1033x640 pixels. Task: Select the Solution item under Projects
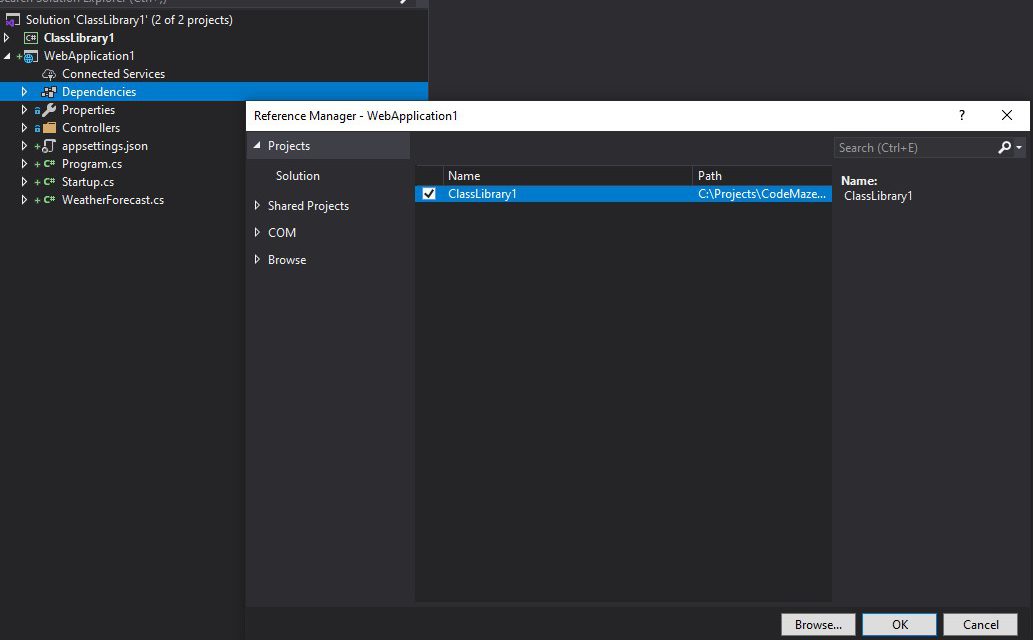point(298,176)
